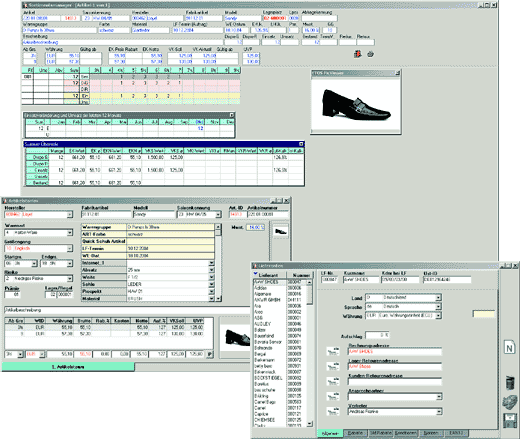This screenshot has width=520, height=439.
Task: Open the Hersteller dropdown in article master
Action: (70, 214)
